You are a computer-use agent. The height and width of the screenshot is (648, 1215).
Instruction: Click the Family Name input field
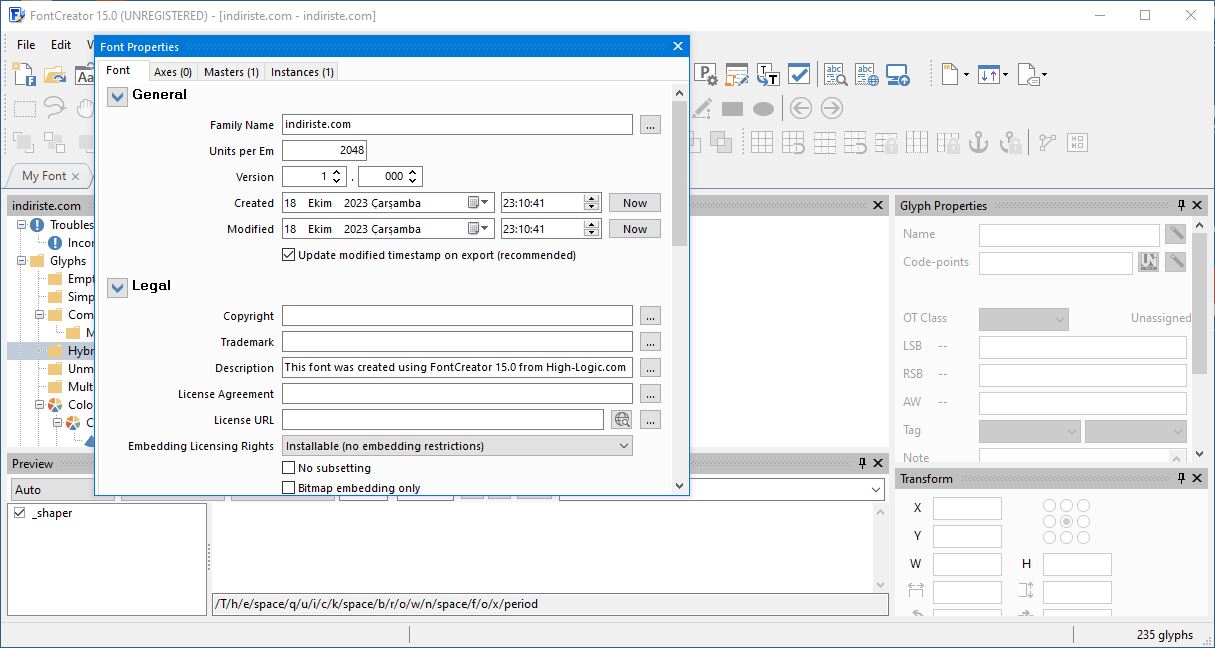pos(457,125)
